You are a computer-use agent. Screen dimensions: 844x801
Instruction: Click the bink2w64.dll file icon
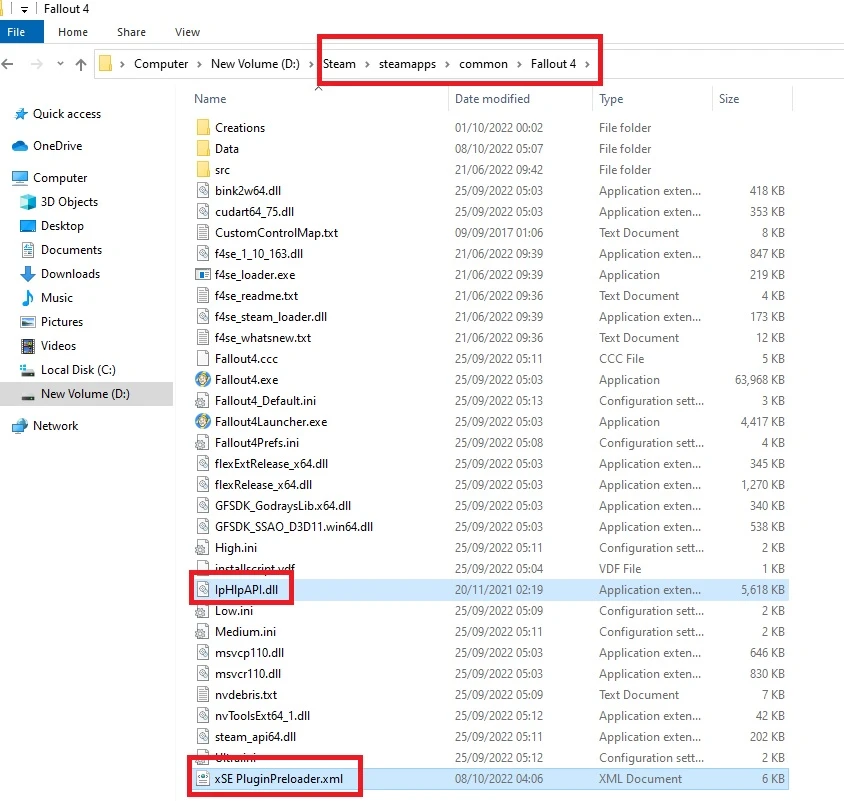click(203, 191)
